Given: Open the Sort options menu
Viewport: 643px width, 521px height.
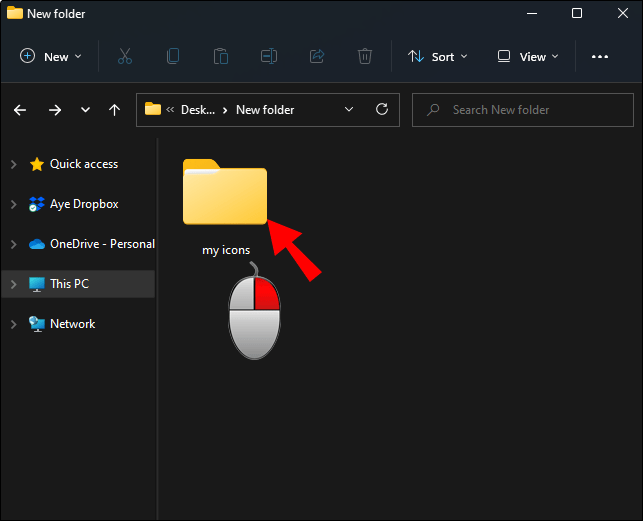Looking at the screenshot, I should (x=438, y=57).
